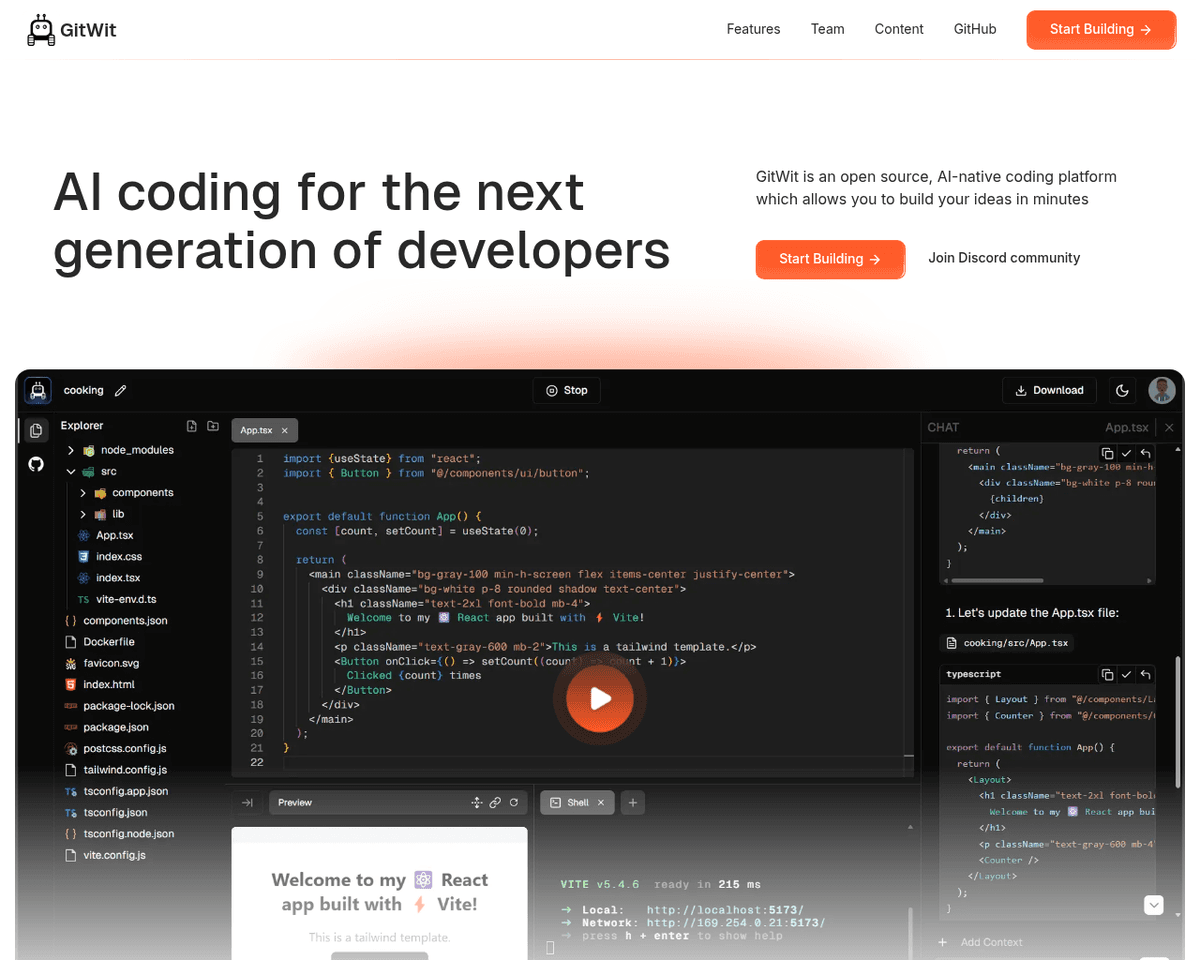The image size is (1200, 960).
Task: Click the GitHub icon in the editor sidebar
Action: [36, 464]
